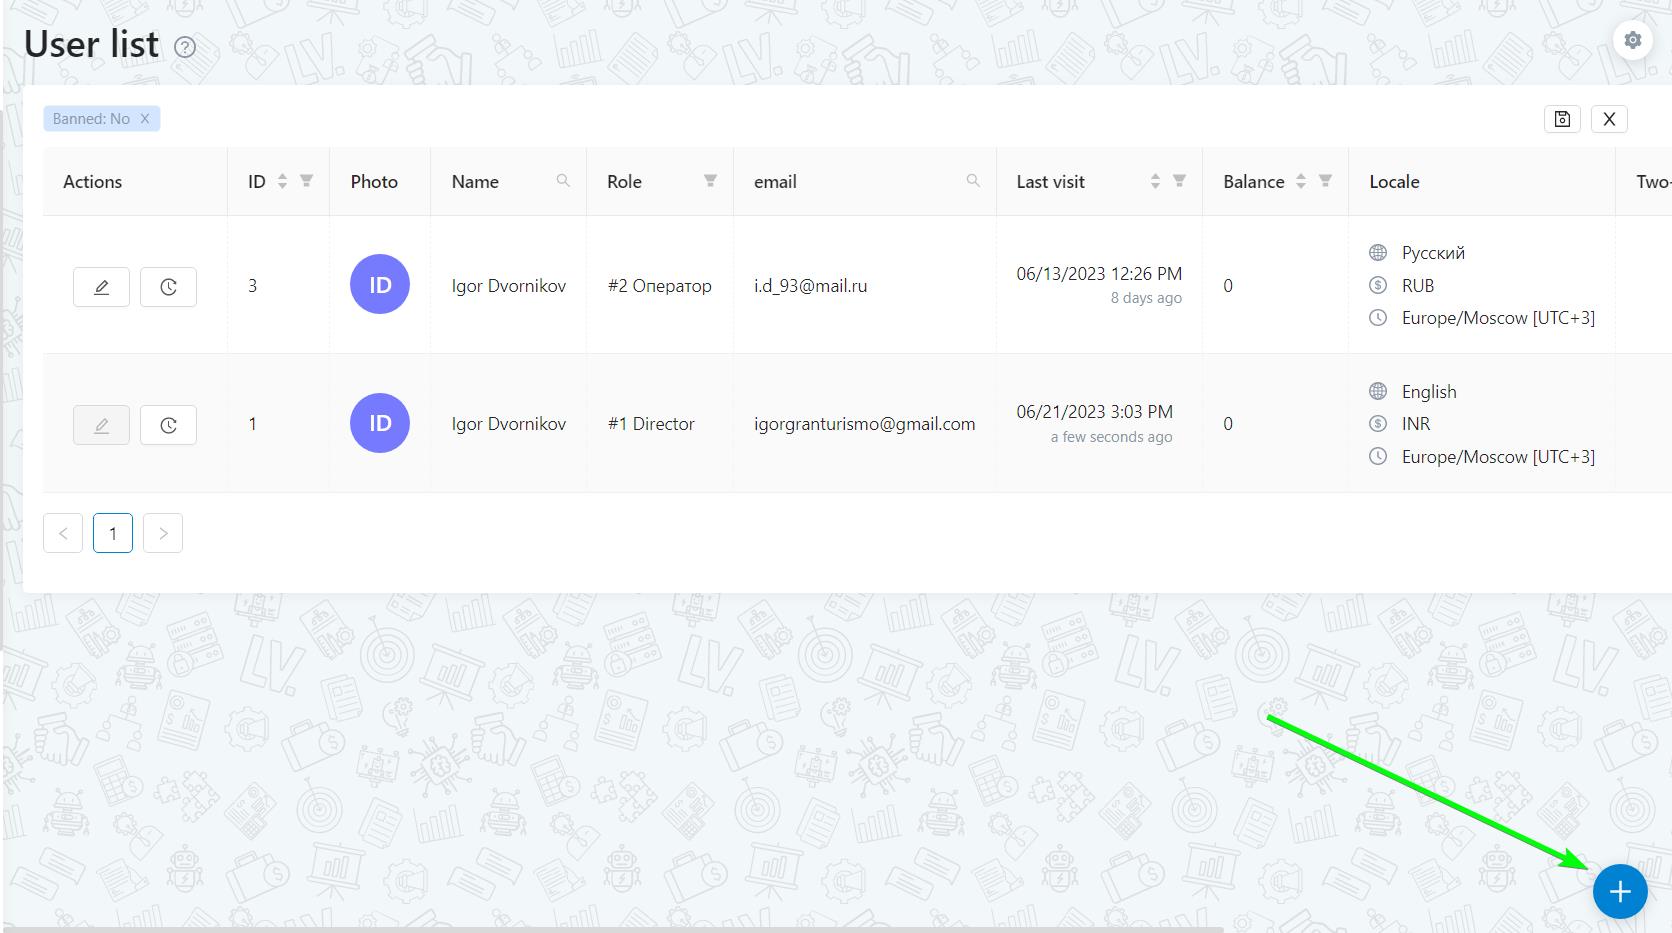Remove the Banned: No filter chip
1672x933 pixels.
click(x=143, y=118)
